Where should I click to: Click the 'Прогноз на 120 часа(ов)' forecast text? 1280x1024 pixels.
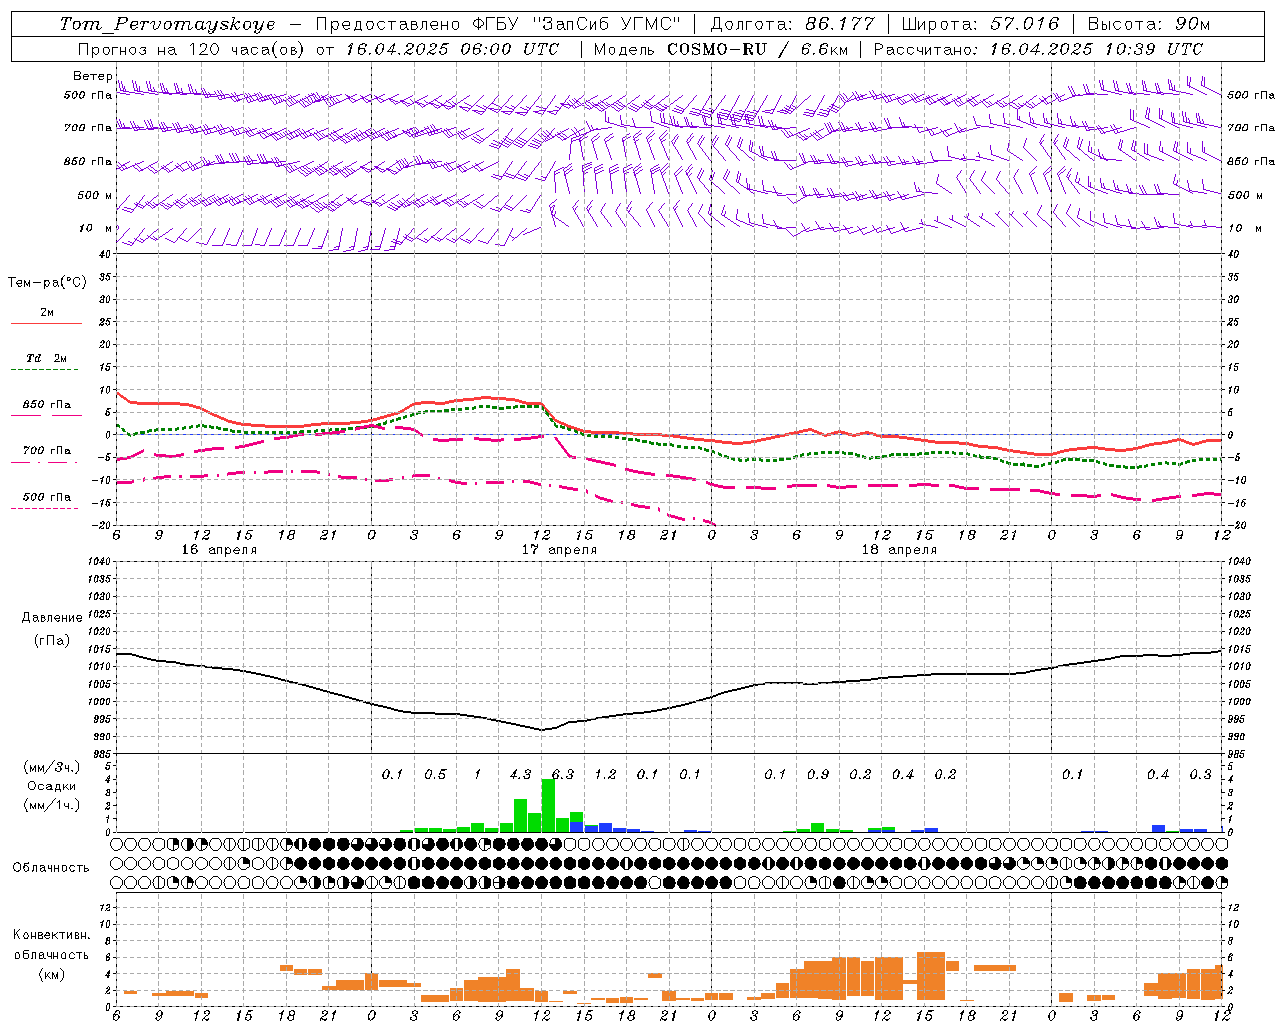tap(191, 49)
